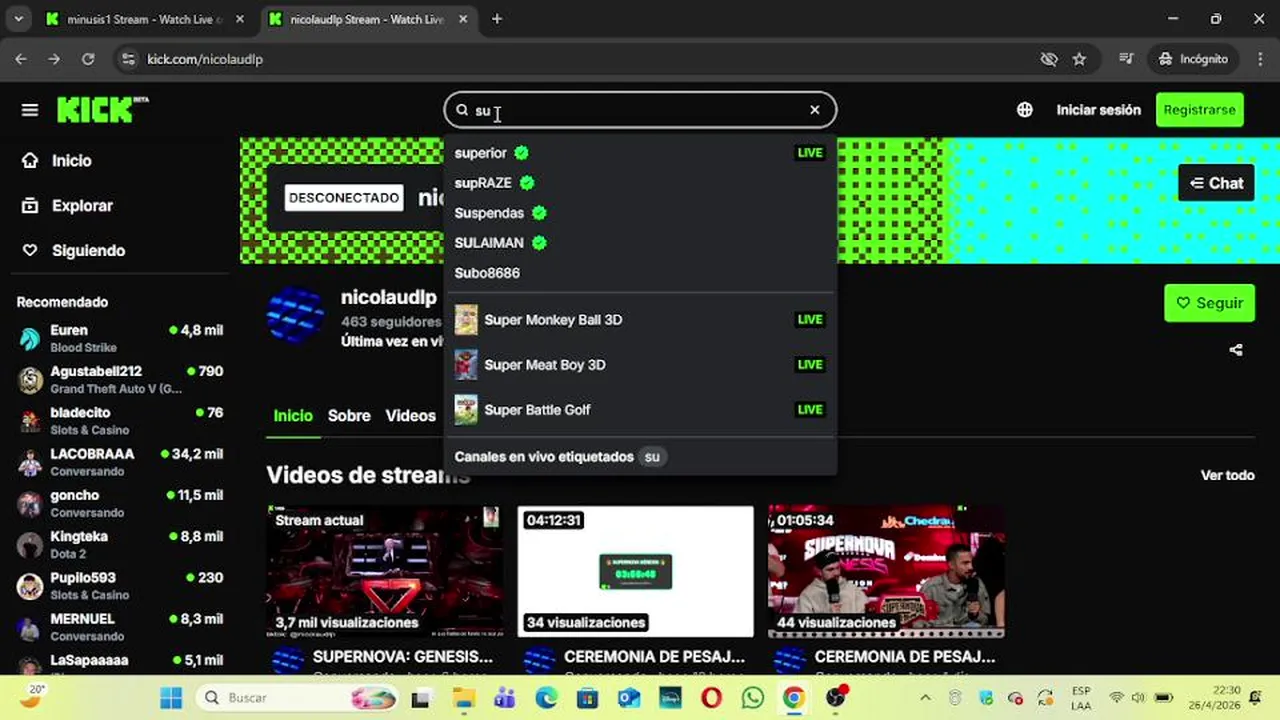This screenshot has height=720, width=1280.
Task: Open Agustabell212 recommended channel
Action: (120, 379)
